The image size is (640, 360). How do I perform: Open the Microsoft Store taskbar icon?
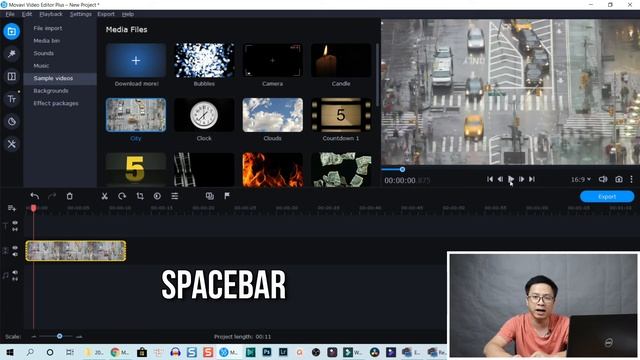(142, 352)
